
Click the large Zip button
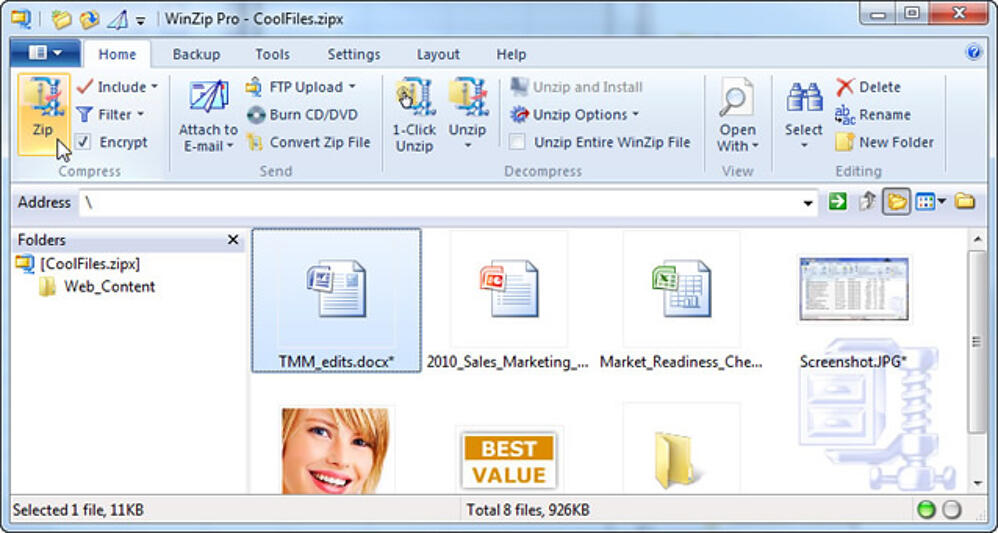(x=43, y=115)
